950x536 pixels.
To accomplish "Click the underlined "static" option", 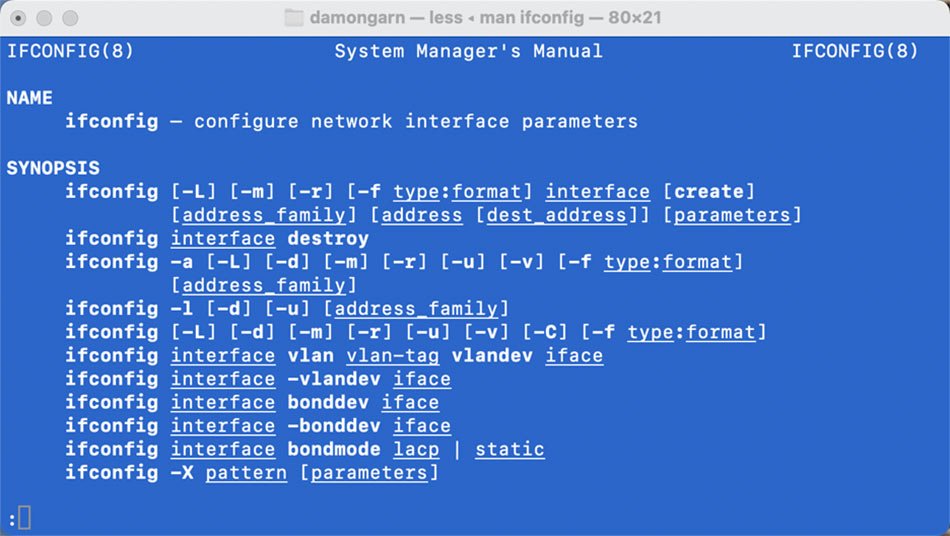I will click(509, 449).
